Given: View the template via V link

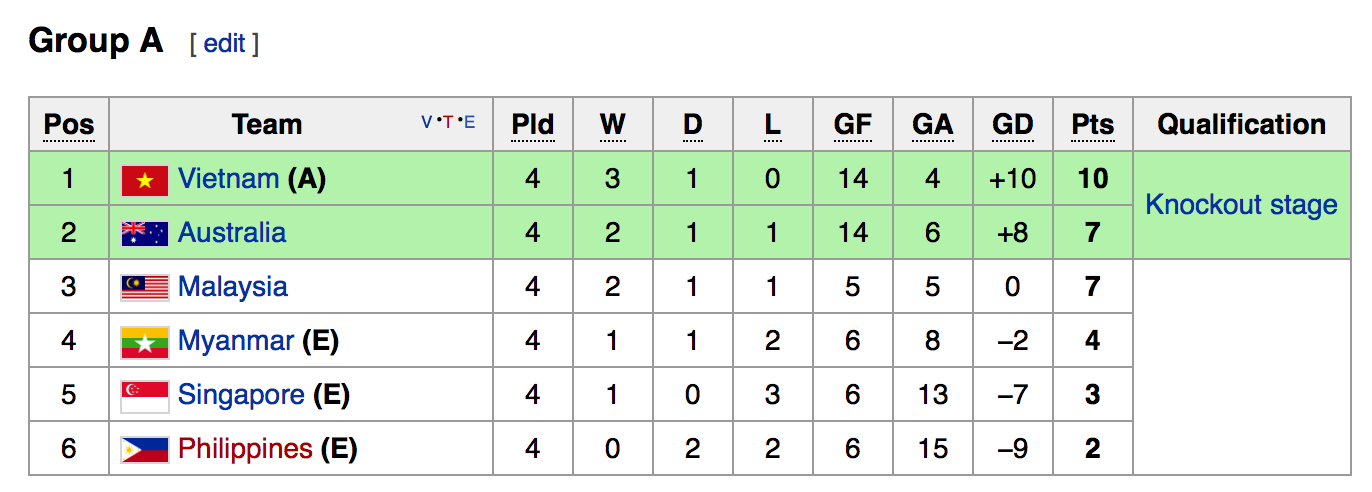Looking at the screenshot, I should click(427, 123).
